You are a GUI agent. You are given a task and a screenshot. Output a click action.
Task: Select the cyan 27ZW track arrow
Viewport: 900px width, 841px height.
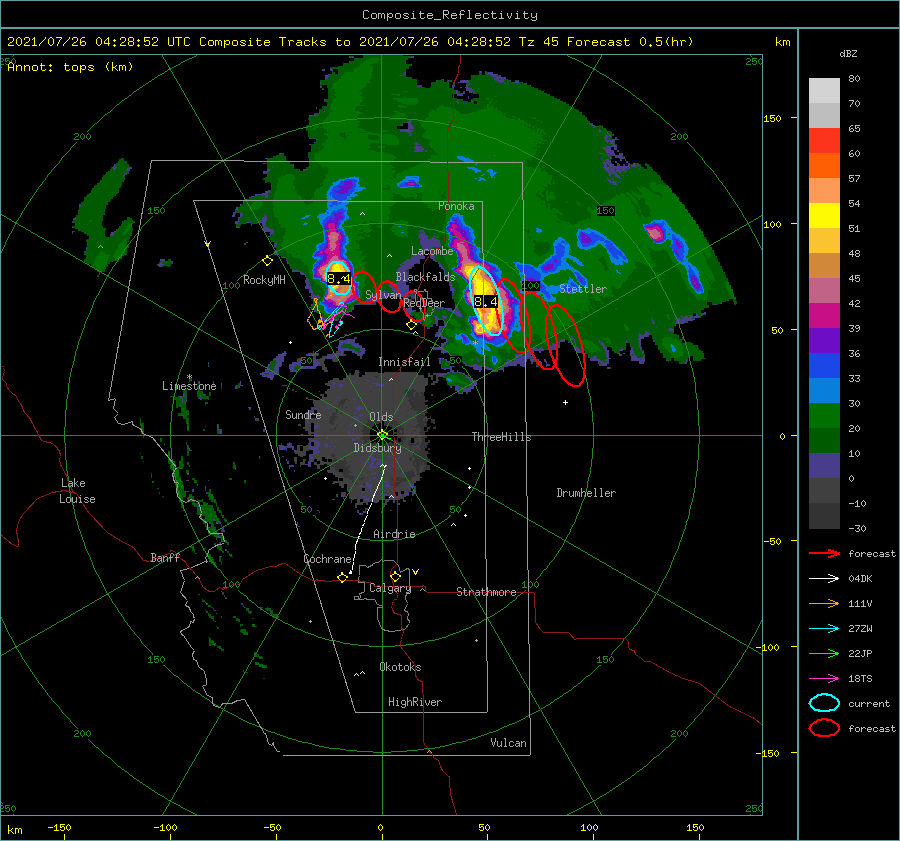tap(824, 629)
